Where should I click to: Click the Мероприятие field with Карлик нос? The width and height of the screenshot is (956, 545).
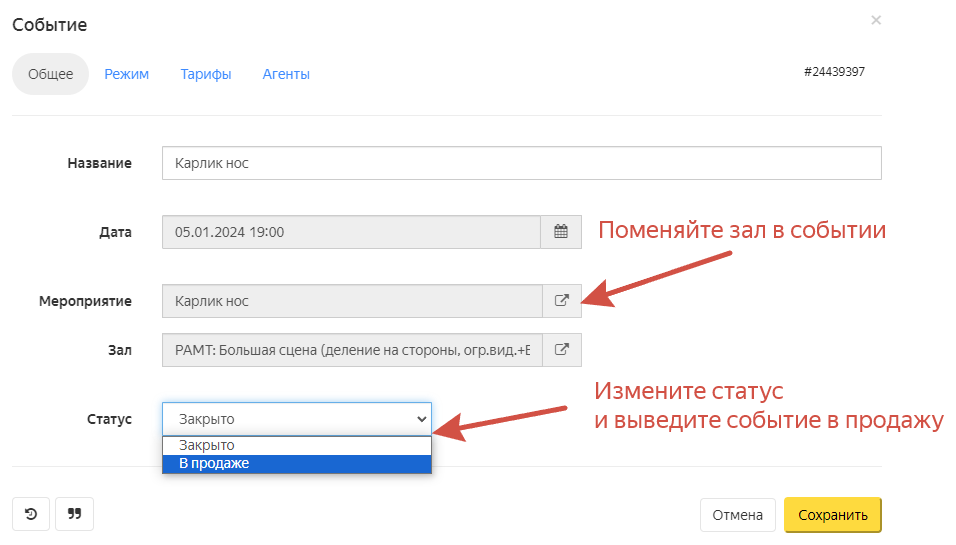pos(351,300)
